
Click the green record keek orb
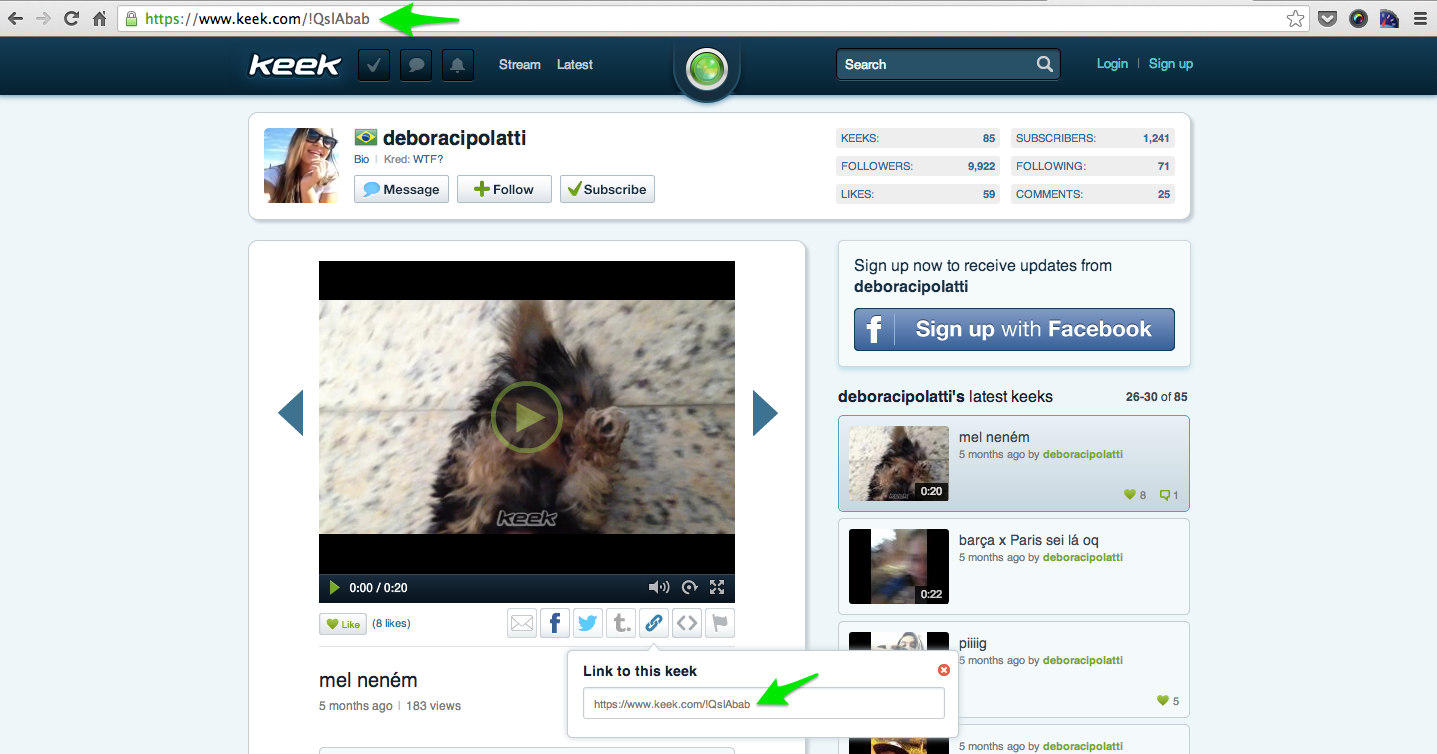click(707, 69)
